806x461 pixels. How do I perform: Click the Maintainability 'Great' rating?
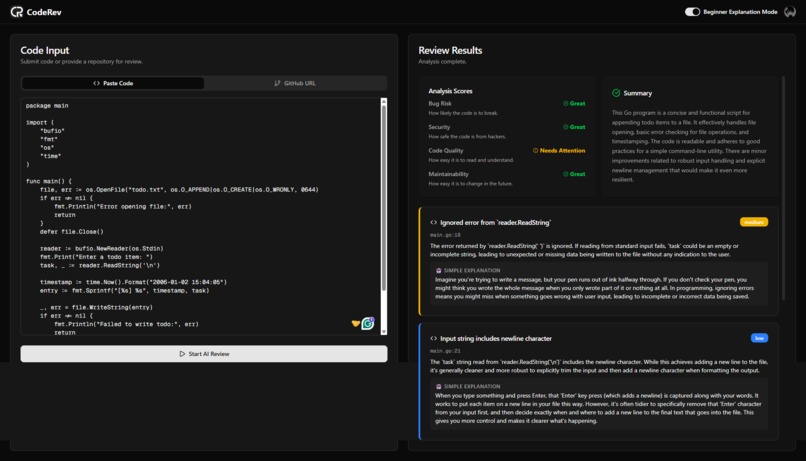point(574,174)
